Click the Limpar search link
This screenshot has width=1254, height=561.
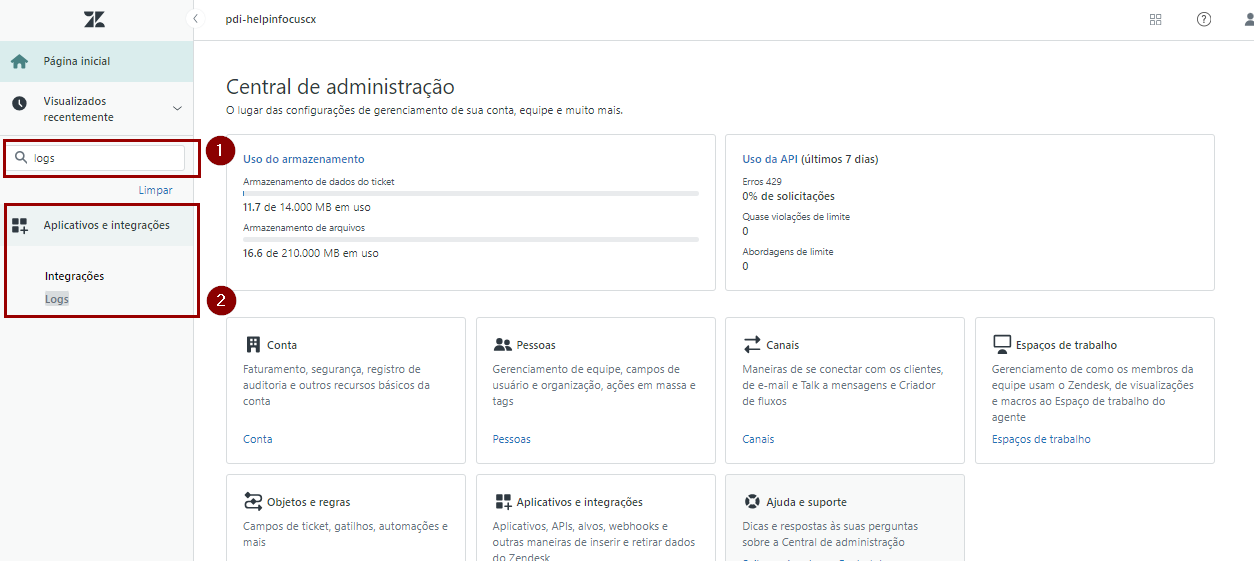coord(155,190)
